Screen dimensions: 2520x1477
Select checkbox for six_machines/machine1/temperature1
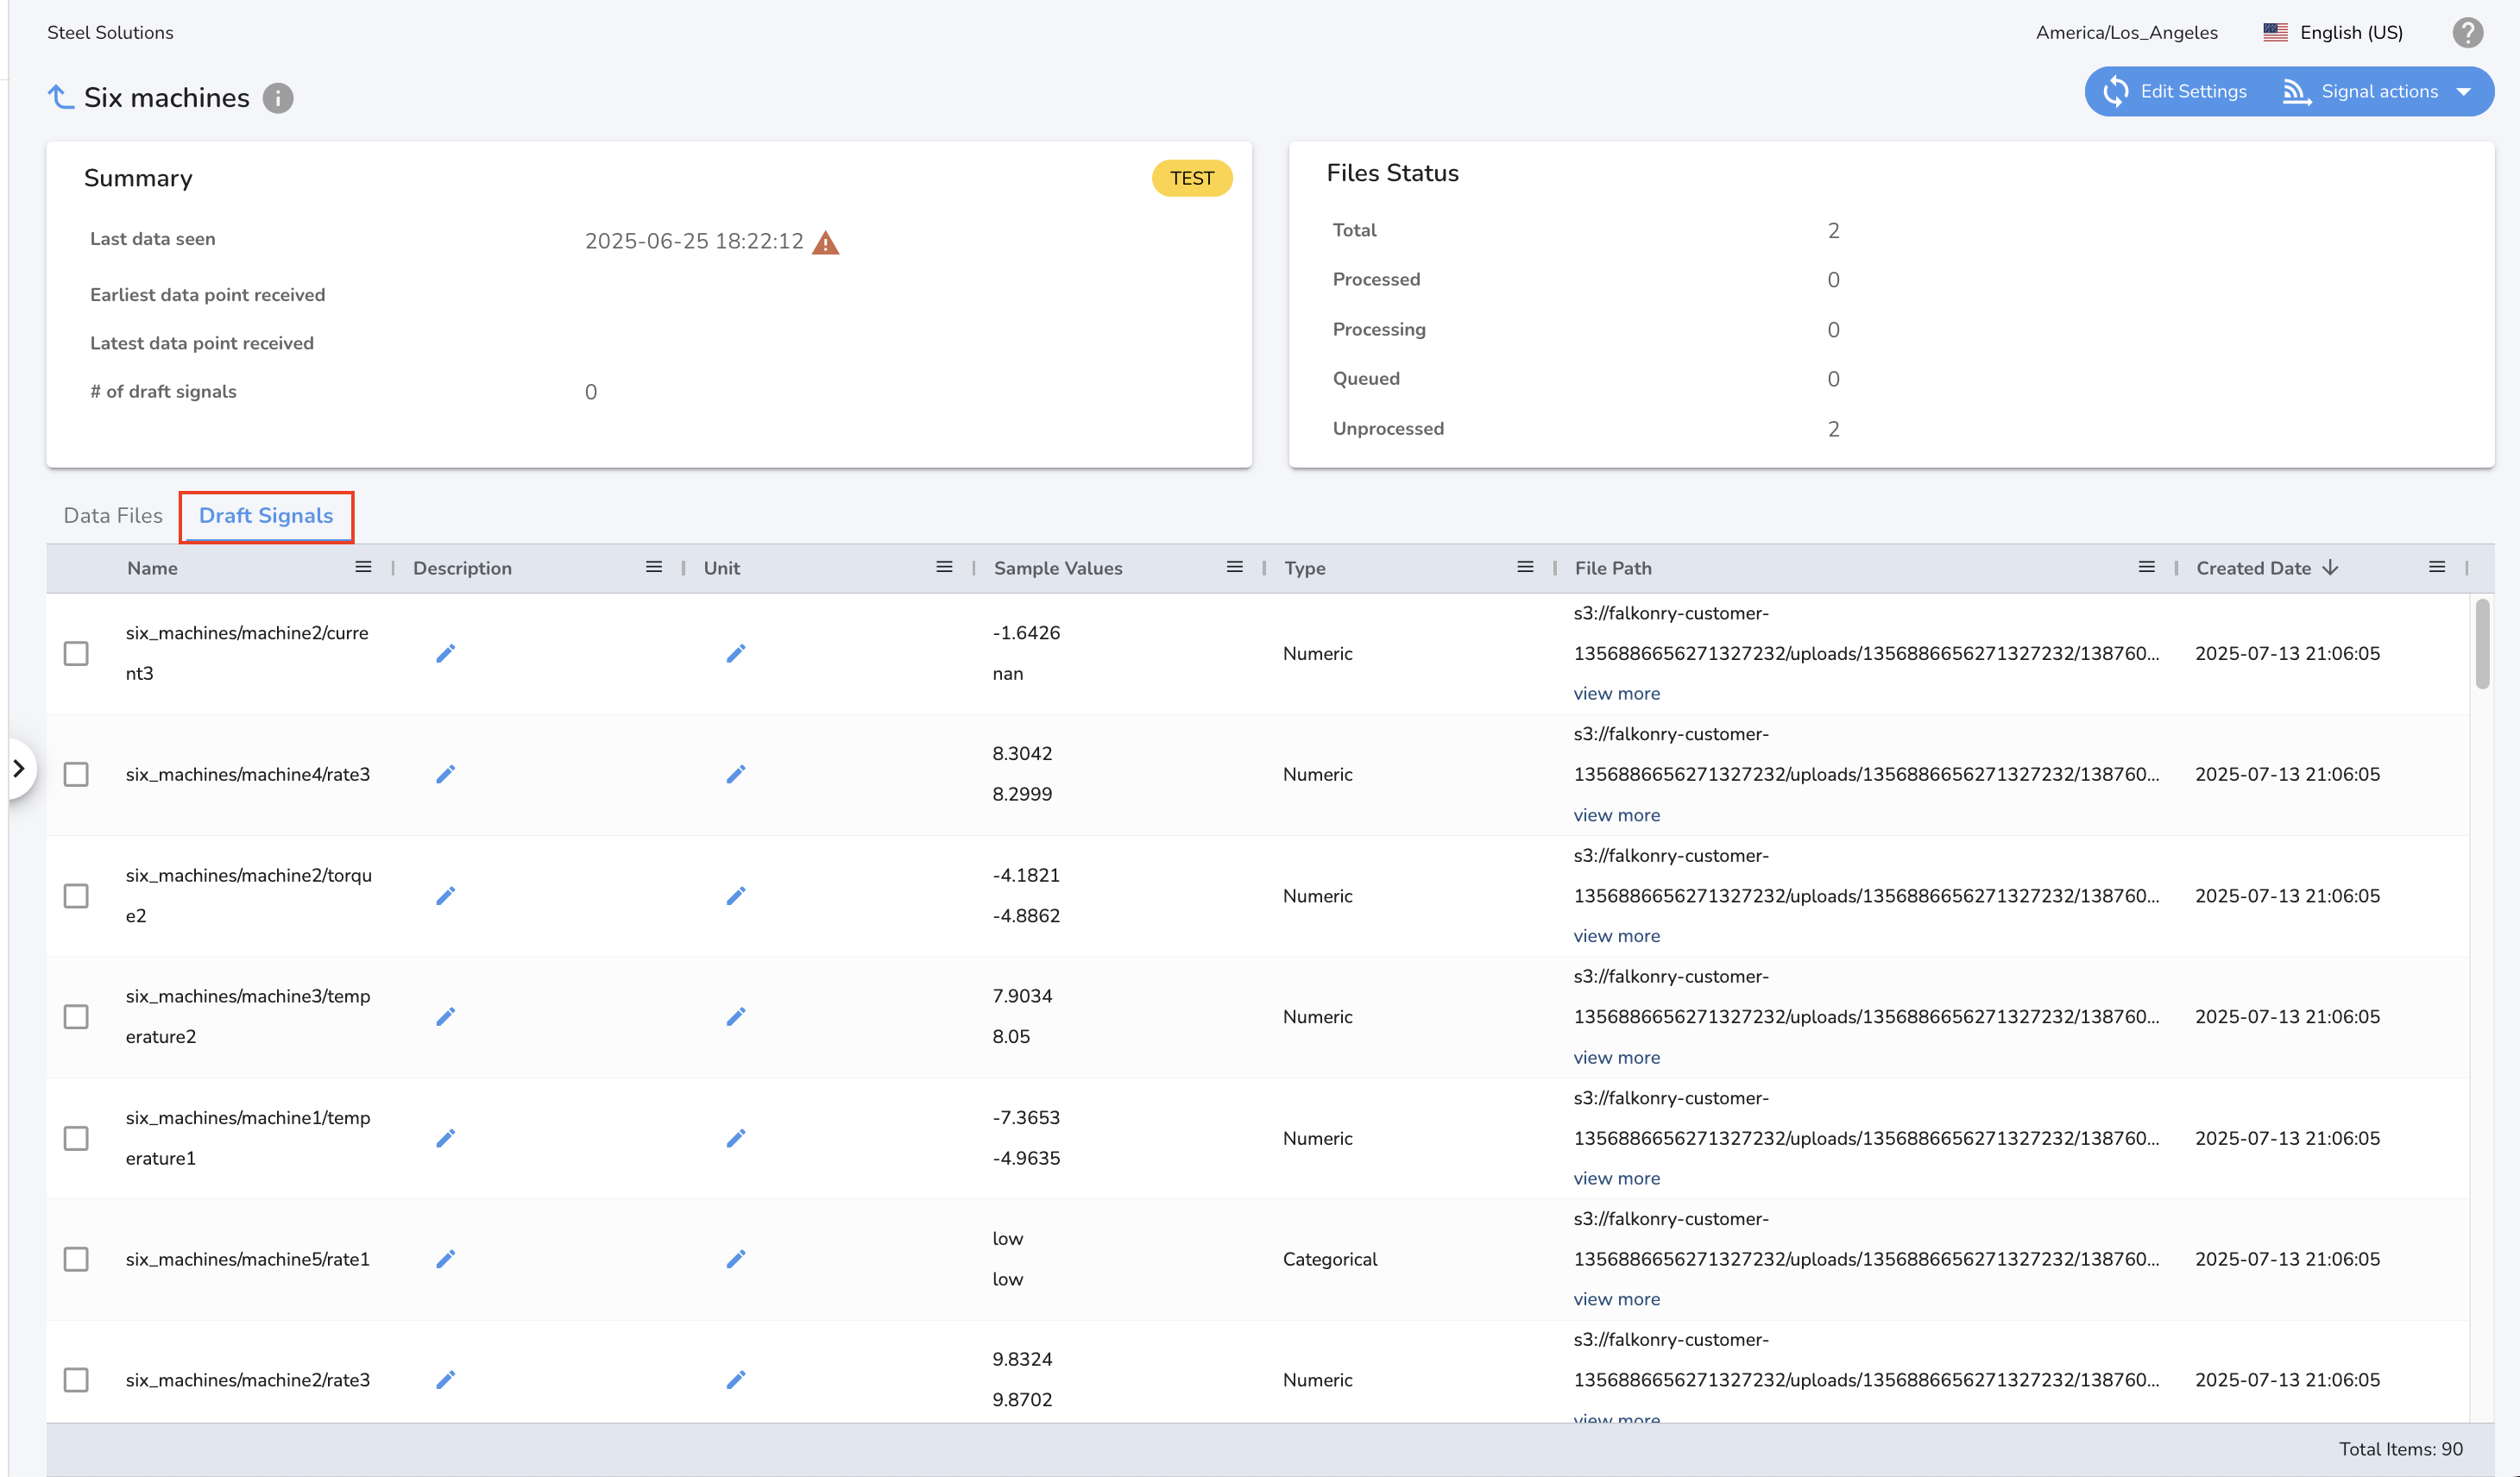click(x=76, y=1138)
